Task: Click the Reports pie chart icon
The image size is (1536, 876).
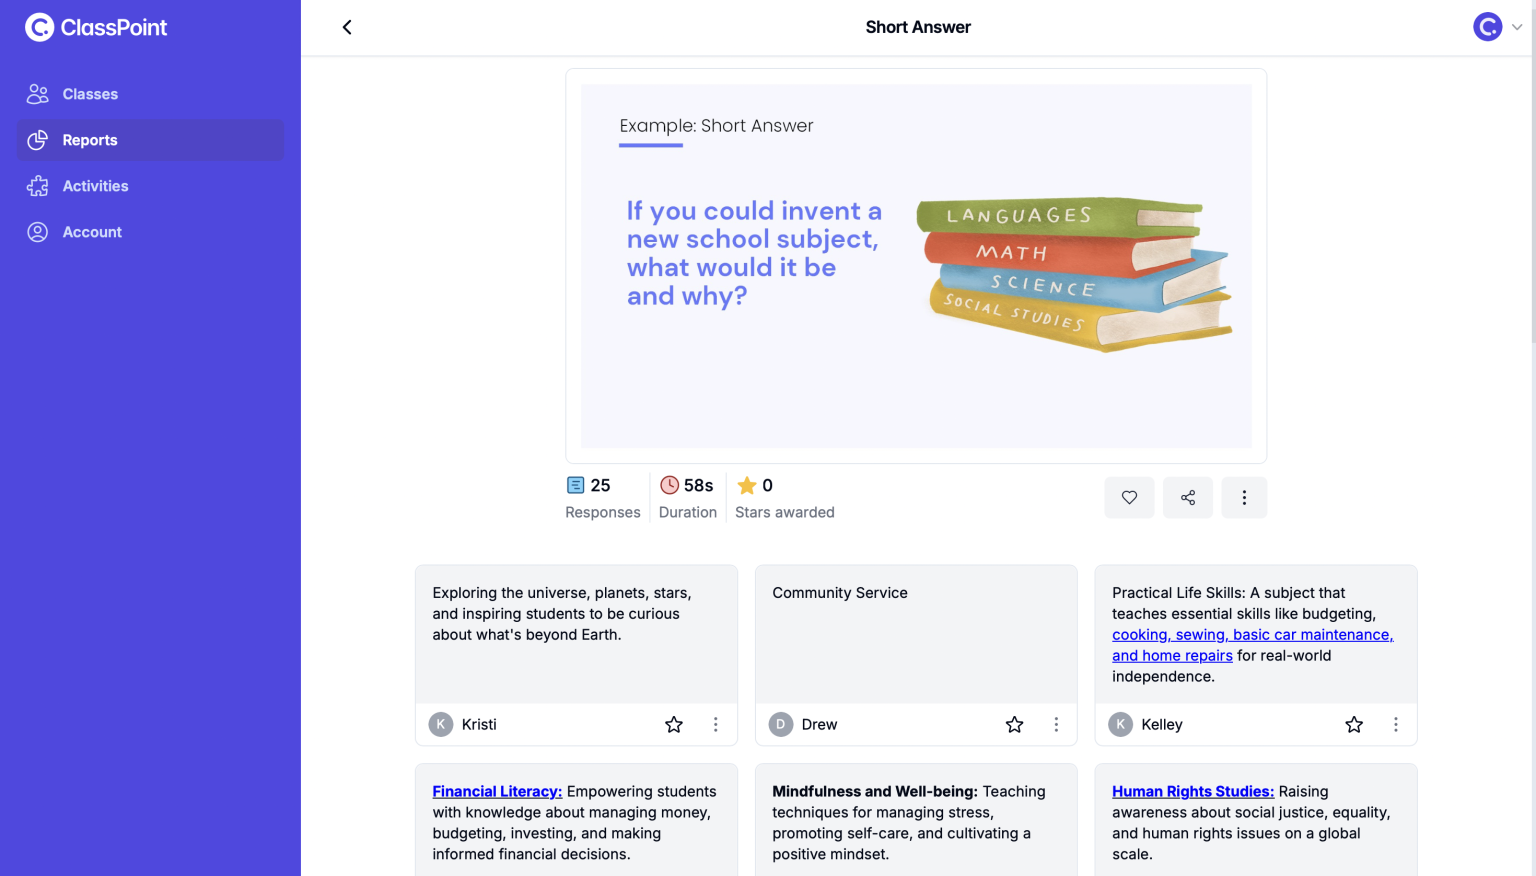Action: point(37,140)
